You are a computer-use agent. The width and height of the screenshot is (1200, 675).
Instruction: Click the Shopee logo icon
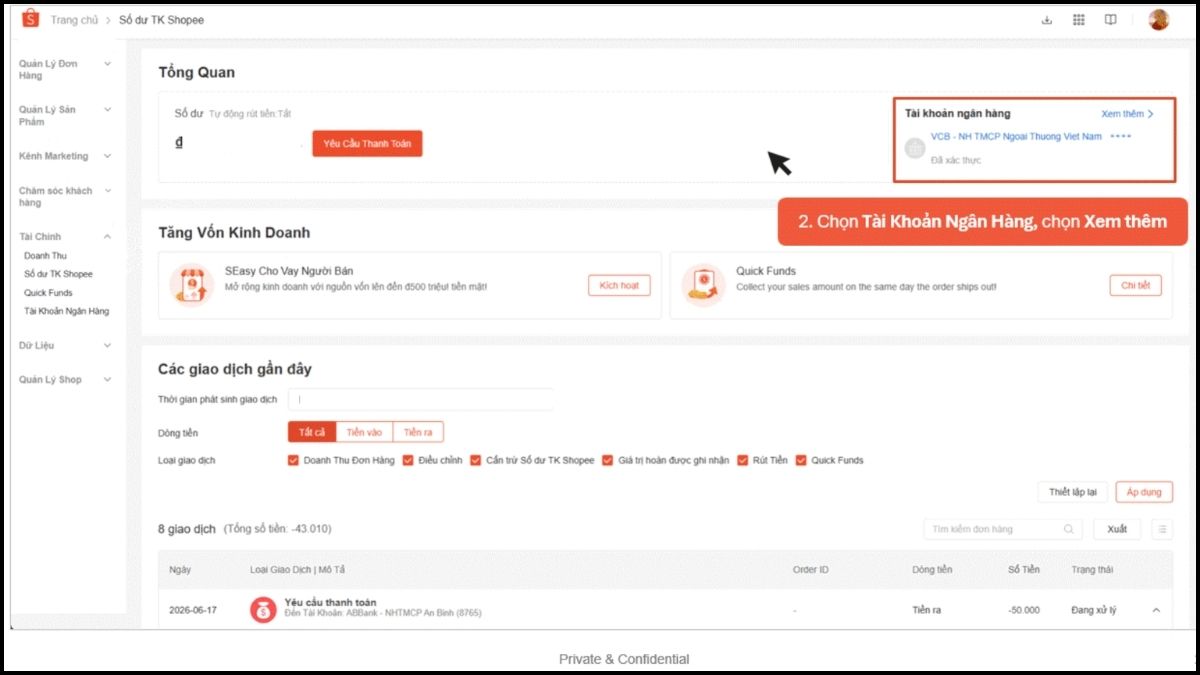tap(30, 19)
